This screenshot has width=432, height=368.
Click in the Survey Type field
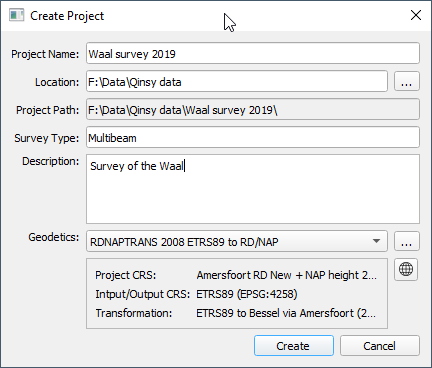tap(253, 137)
